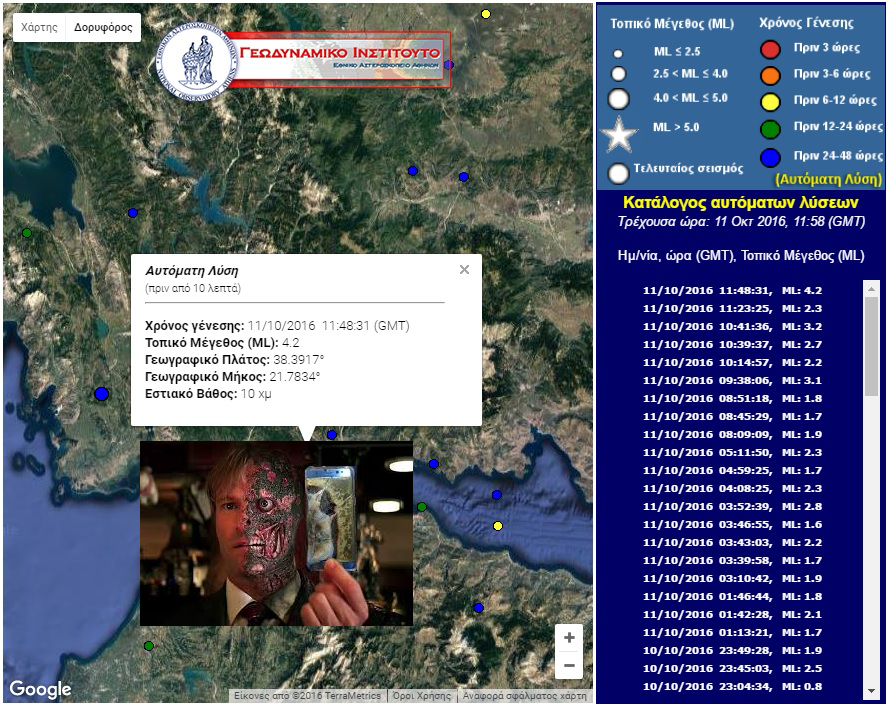
Task: Select the 11:48:31 ML 4.2 catalog entry
Action: [732, 290]
